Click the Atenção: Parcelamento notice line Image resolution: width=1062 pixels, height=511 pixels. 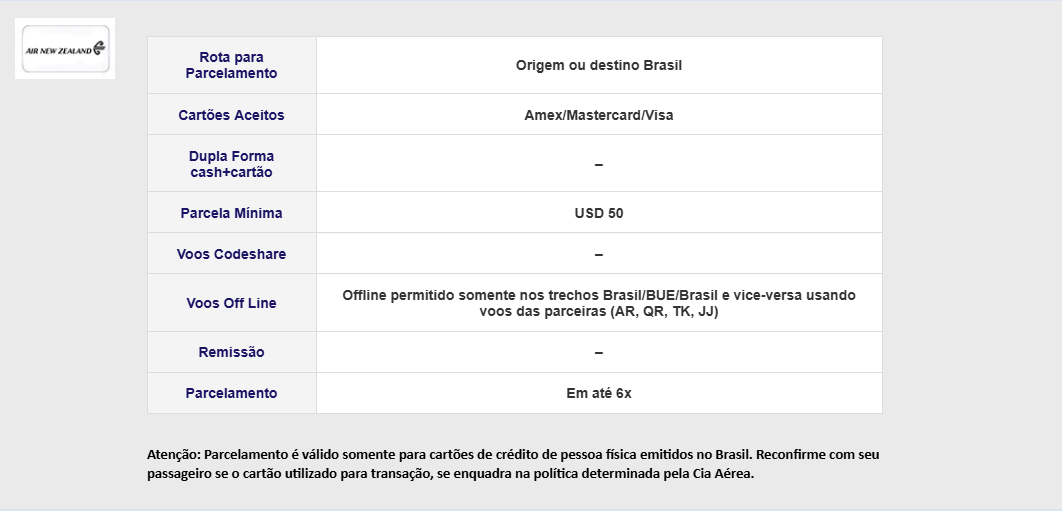click(513, 454)
